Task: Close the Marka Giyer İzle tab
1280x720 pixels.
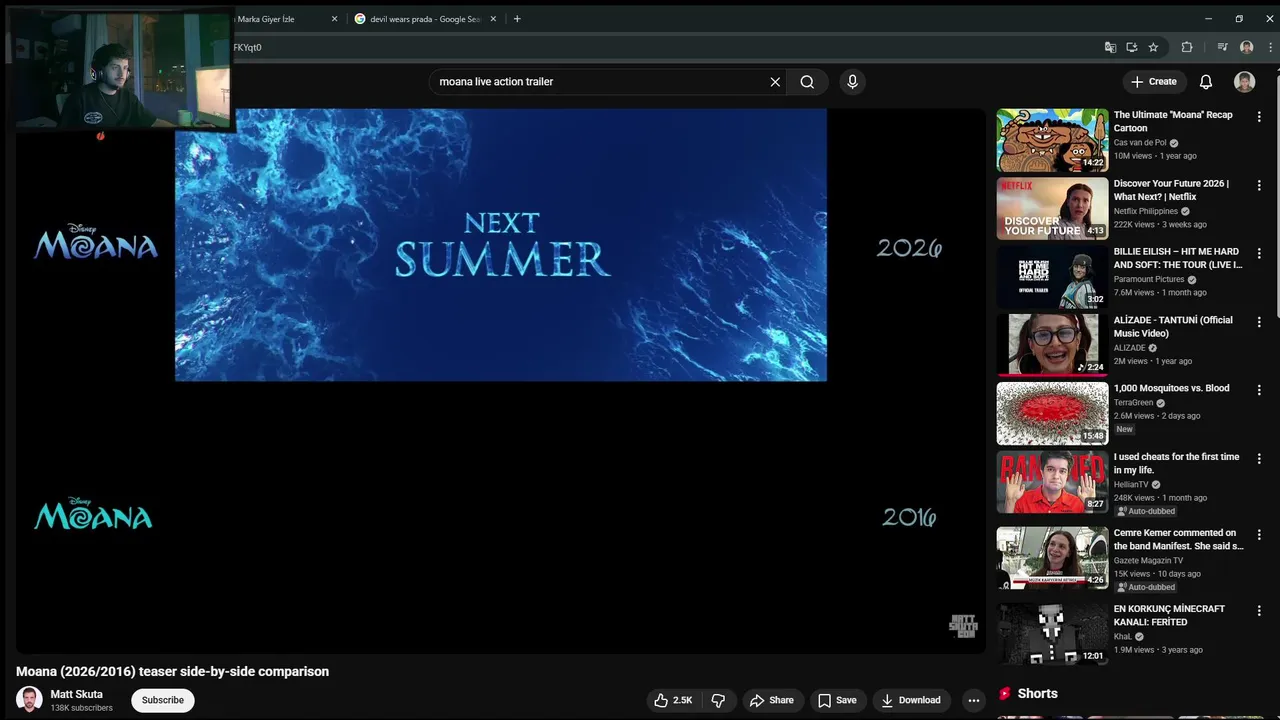Action: tap(335, 19)
